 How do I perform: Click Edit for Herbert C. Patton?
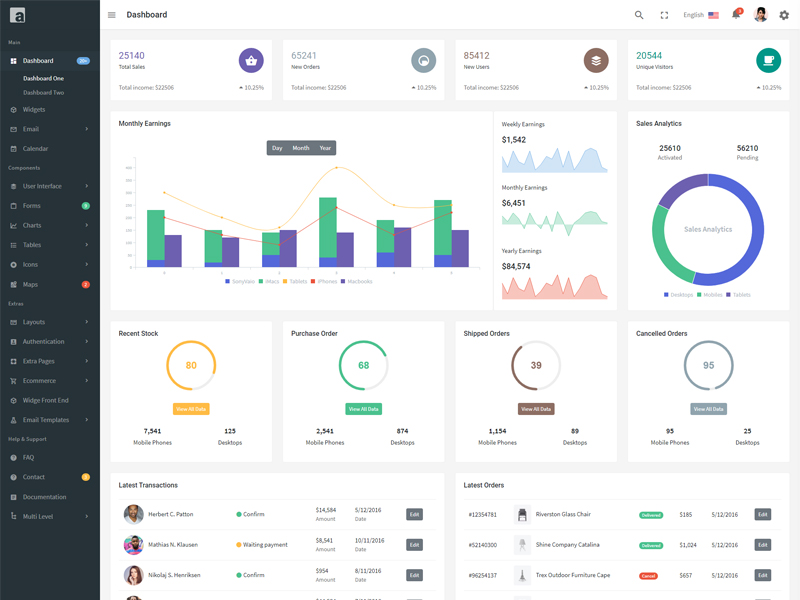click(x=414, y=514)
